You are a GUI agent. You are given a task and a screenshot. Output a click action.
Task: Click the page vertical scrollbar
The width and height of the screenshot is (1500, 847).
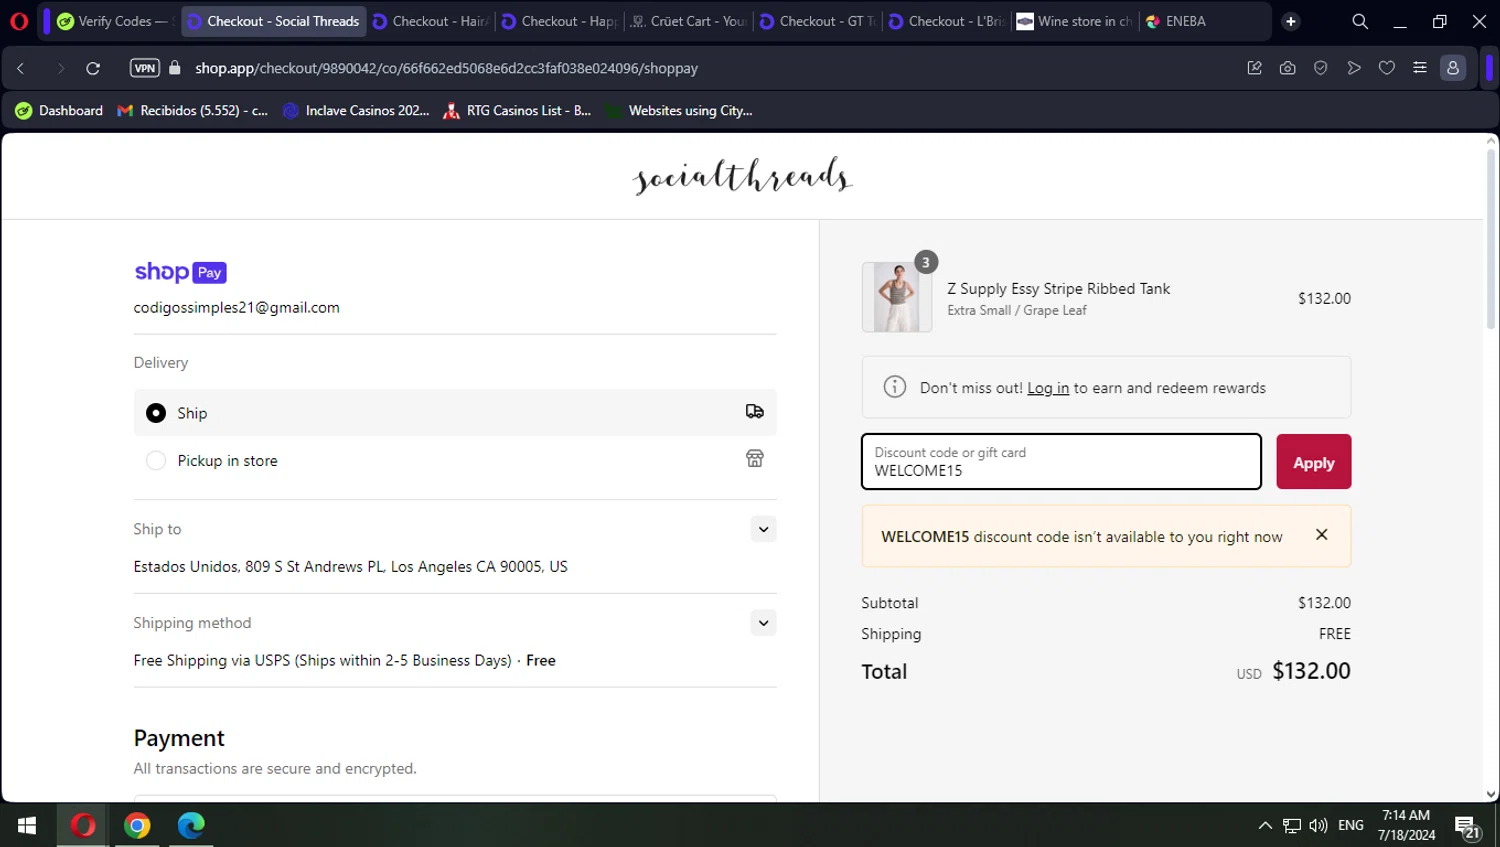click(1491, 240)
